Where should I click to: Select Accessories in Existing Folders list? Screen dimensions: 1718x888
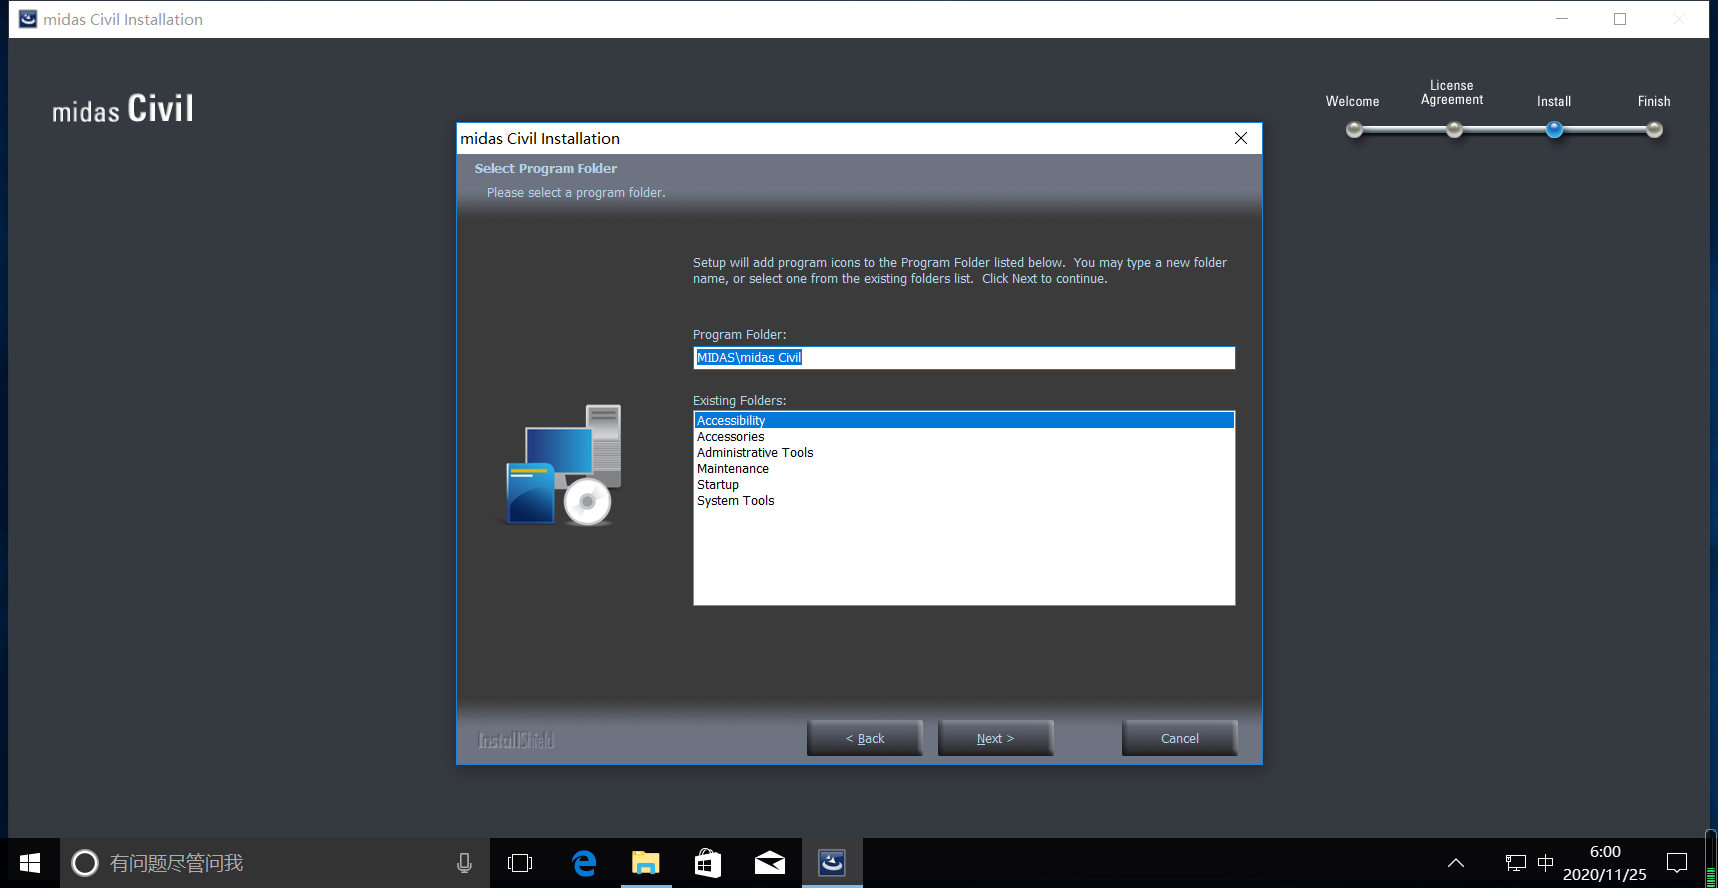[964, 437]
